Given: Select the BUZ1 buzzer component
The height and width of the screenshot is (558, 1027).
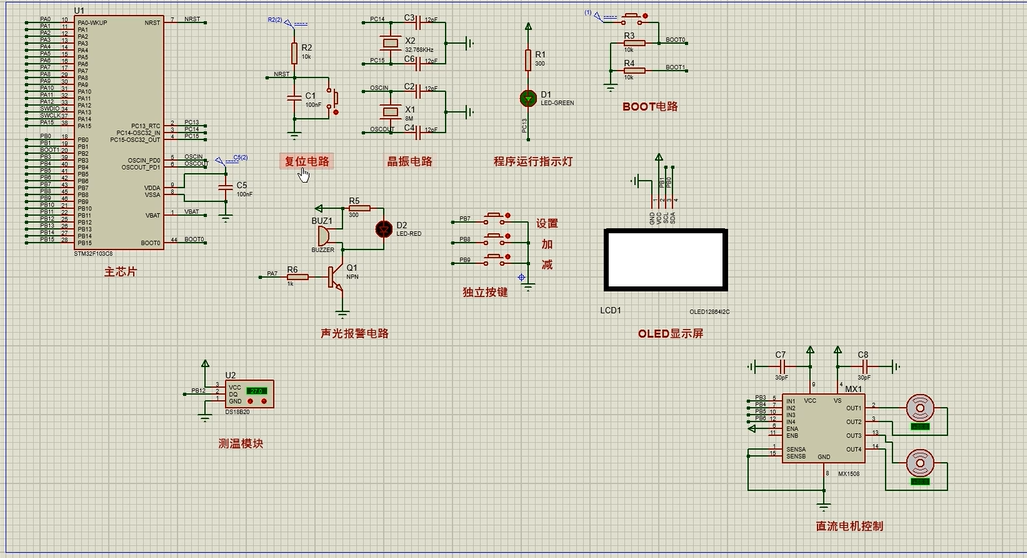Looking at the screenshot, I should 324,236.
